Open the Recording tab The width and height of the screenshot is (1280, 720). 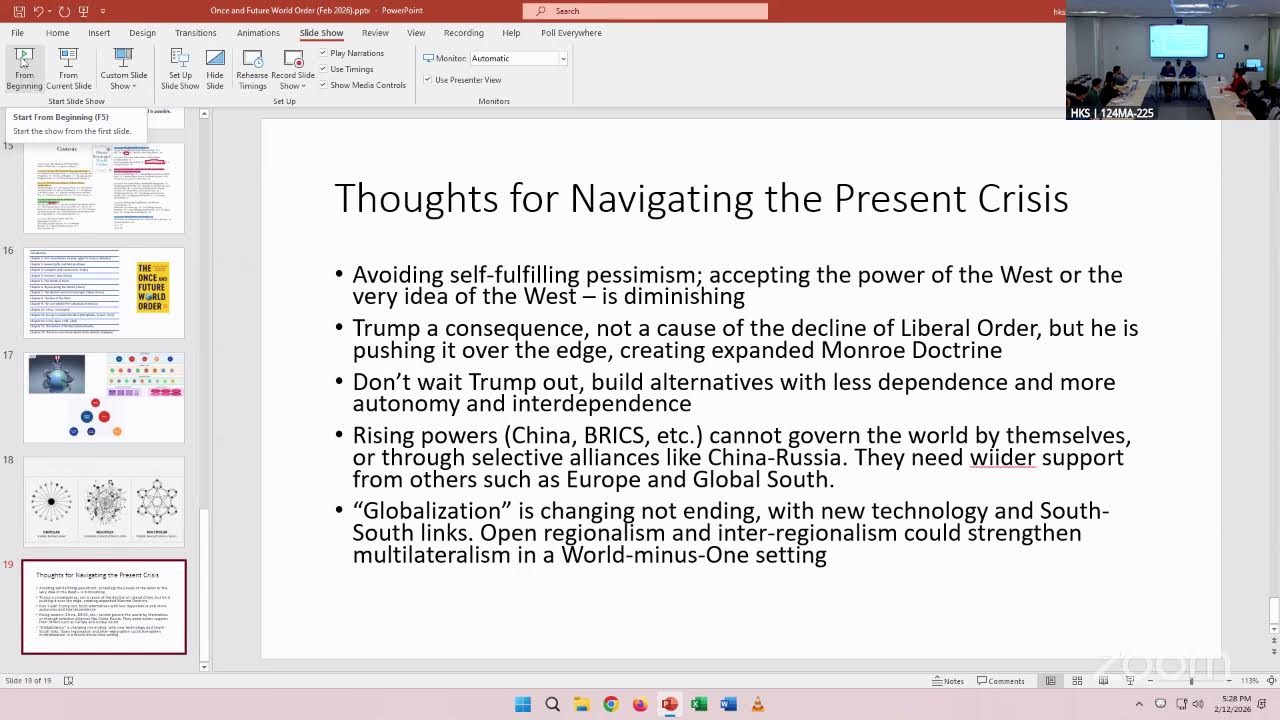coord(463,33)
